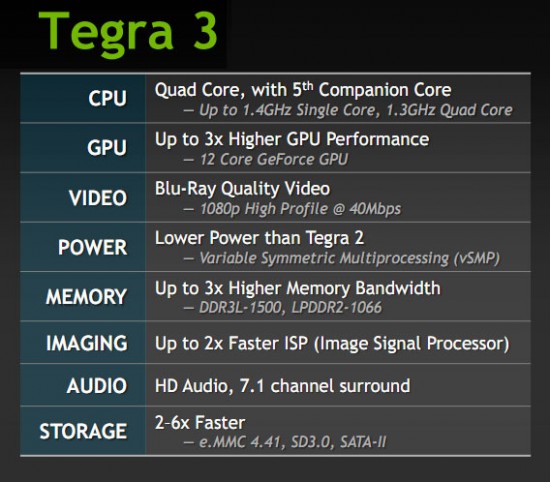
Task: Click 'Up to 3x Higher Memory Bandwidth'
Action: (x=297, y=288)
